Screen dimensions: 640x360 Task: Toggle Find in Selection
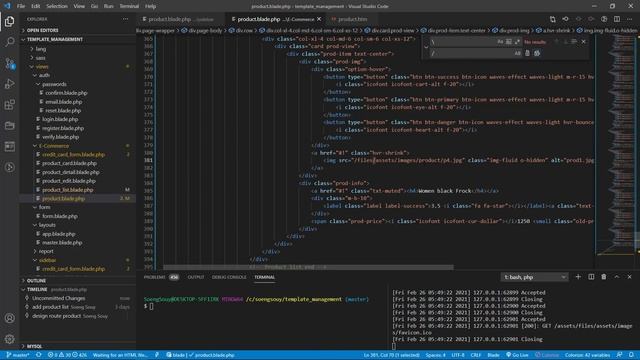click(574, 42)
